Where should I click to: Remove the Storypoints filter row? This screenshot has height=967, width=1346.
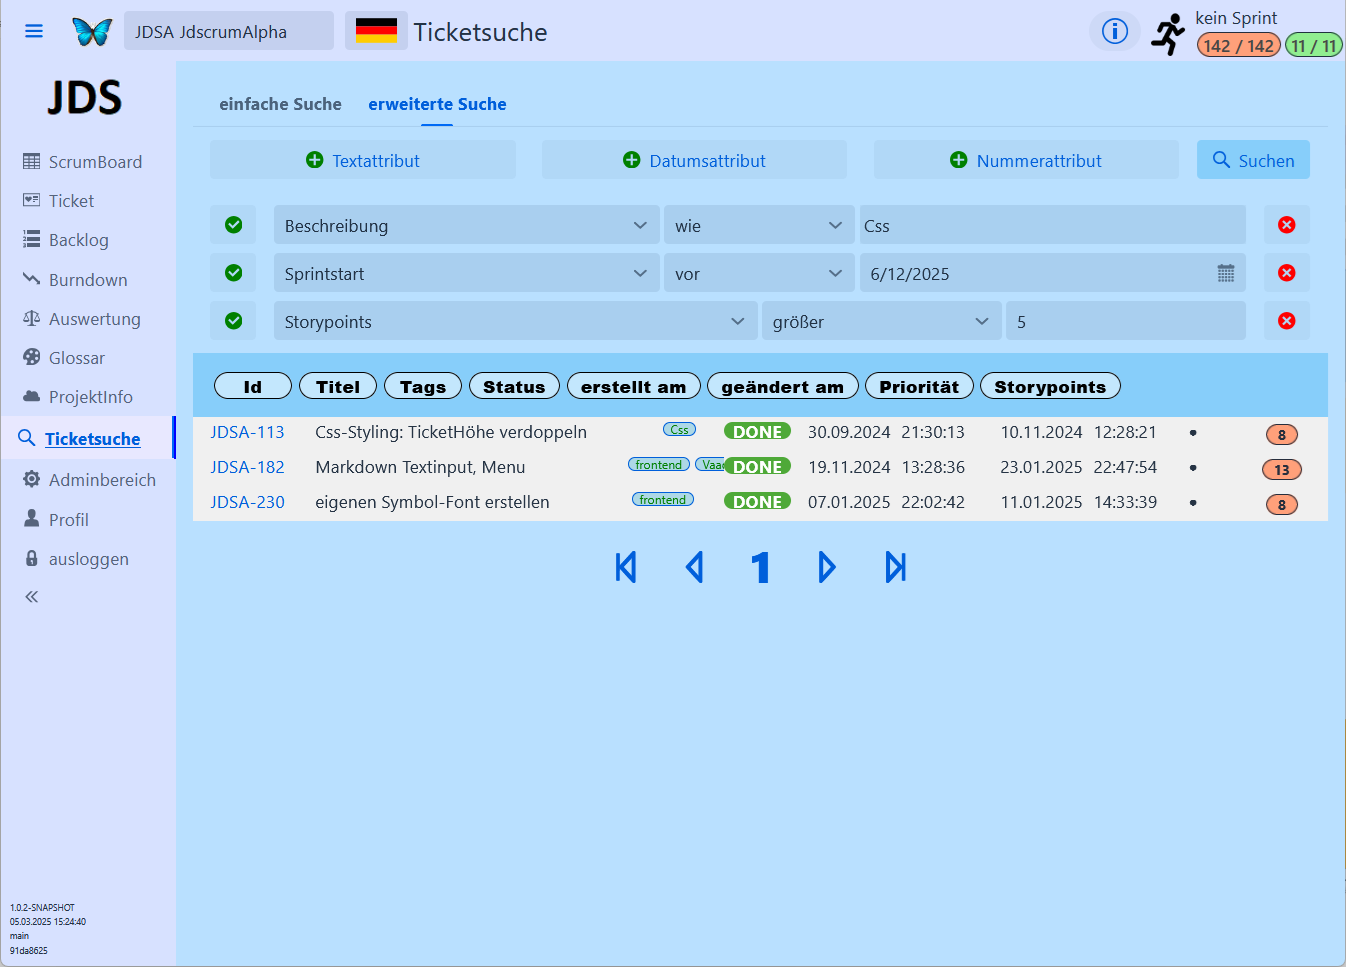1287,321
